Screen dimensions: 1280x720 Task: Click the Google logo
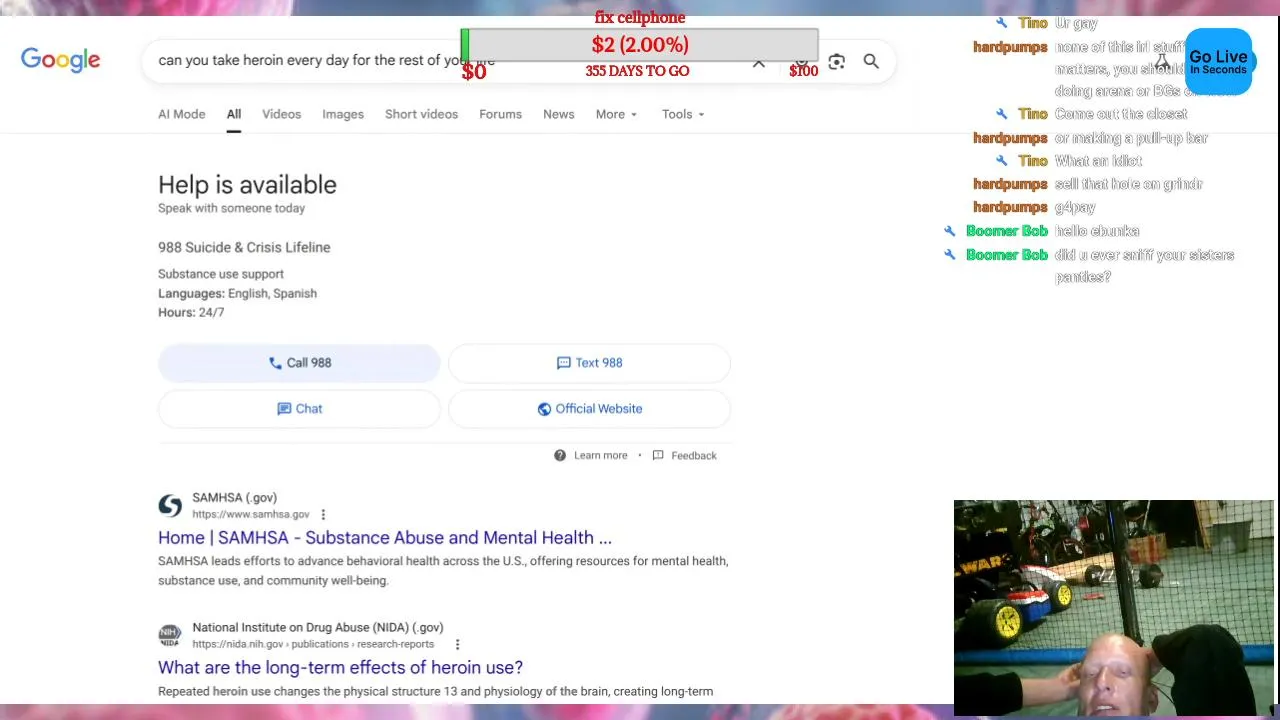pyautogui.click(x=60, y=60)
